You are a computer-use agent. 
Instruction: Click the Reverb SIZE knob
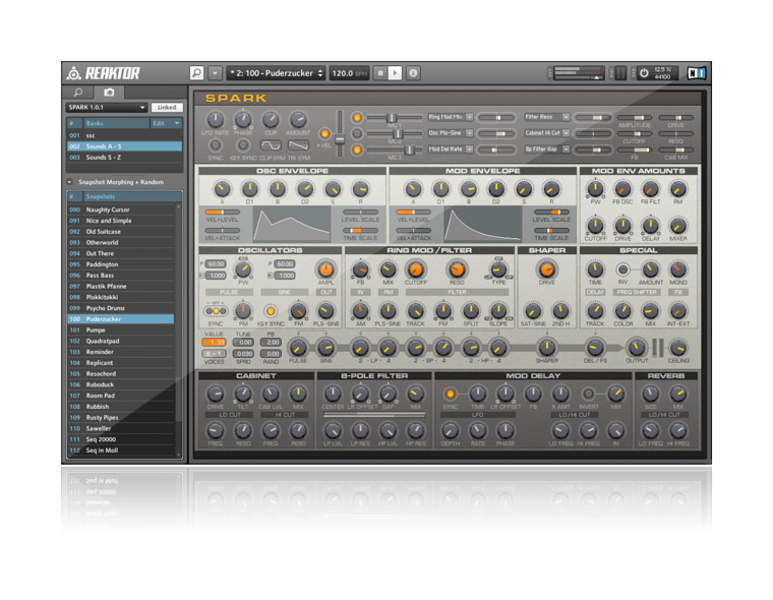(x=651, y=394)
